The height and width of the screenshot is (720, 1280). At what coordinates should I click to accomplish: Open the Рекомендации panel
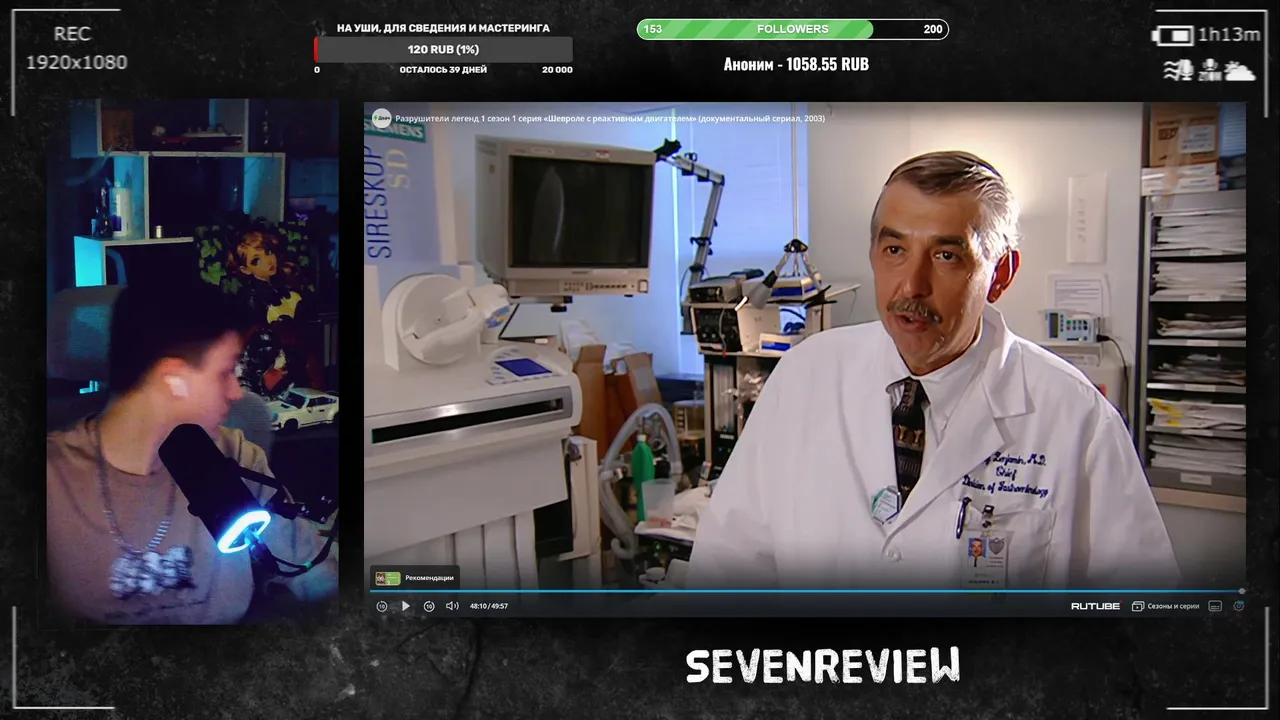(x=415, y=578)
